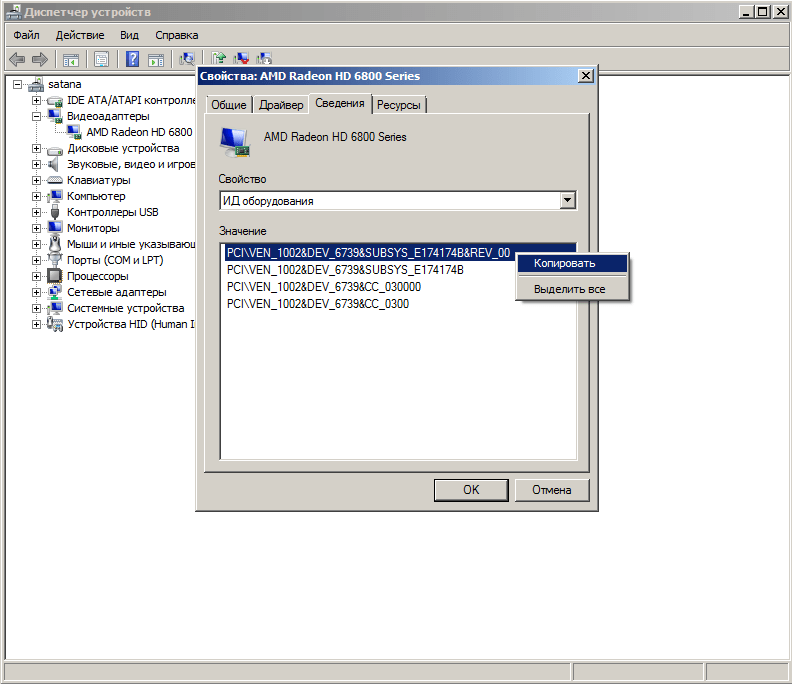The height and width of the screenshot is (684, 792).
Task: Click the Мыши mouse icon
Action: click(55, 243)
